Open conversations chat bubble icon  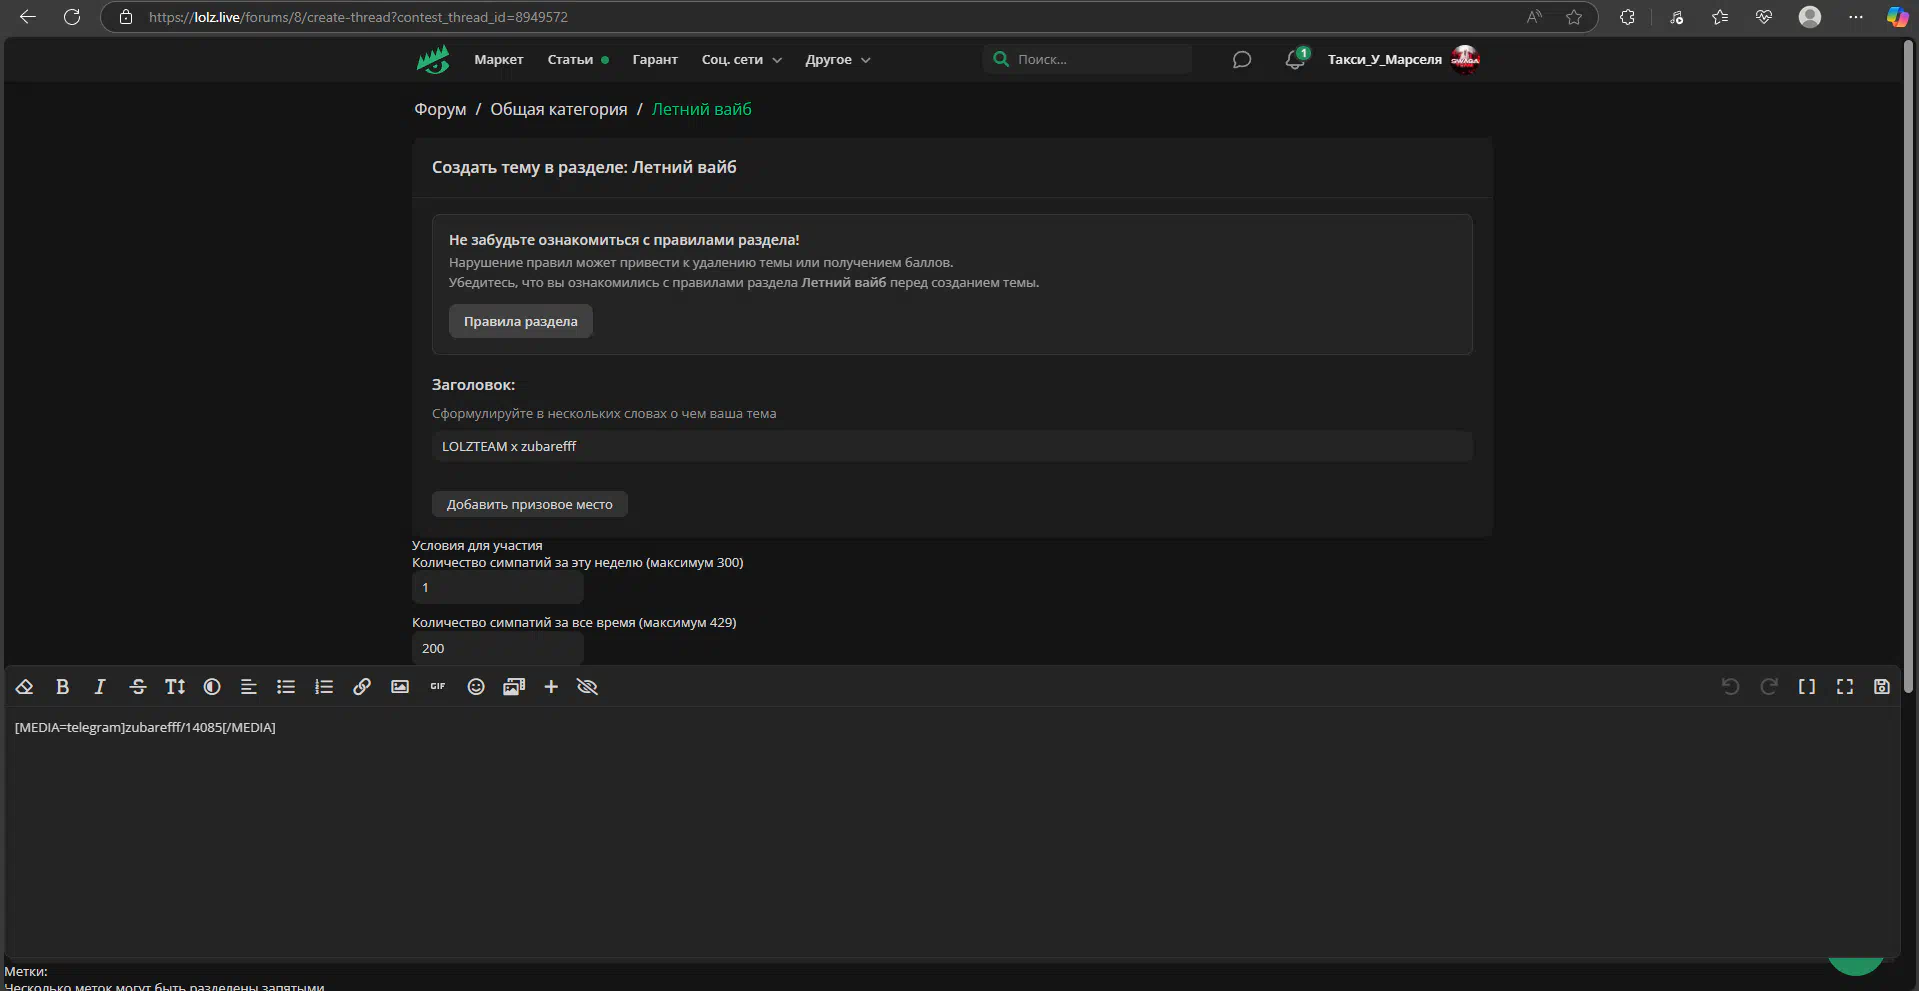pyautogui.click(x=1242, y=60)
